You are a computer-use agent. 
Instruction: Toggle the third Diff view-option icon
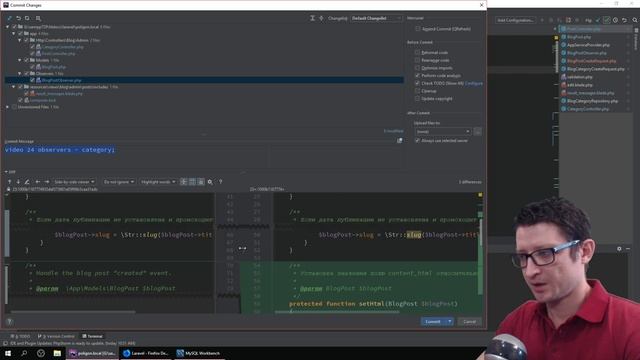click(x=201, y=182)
